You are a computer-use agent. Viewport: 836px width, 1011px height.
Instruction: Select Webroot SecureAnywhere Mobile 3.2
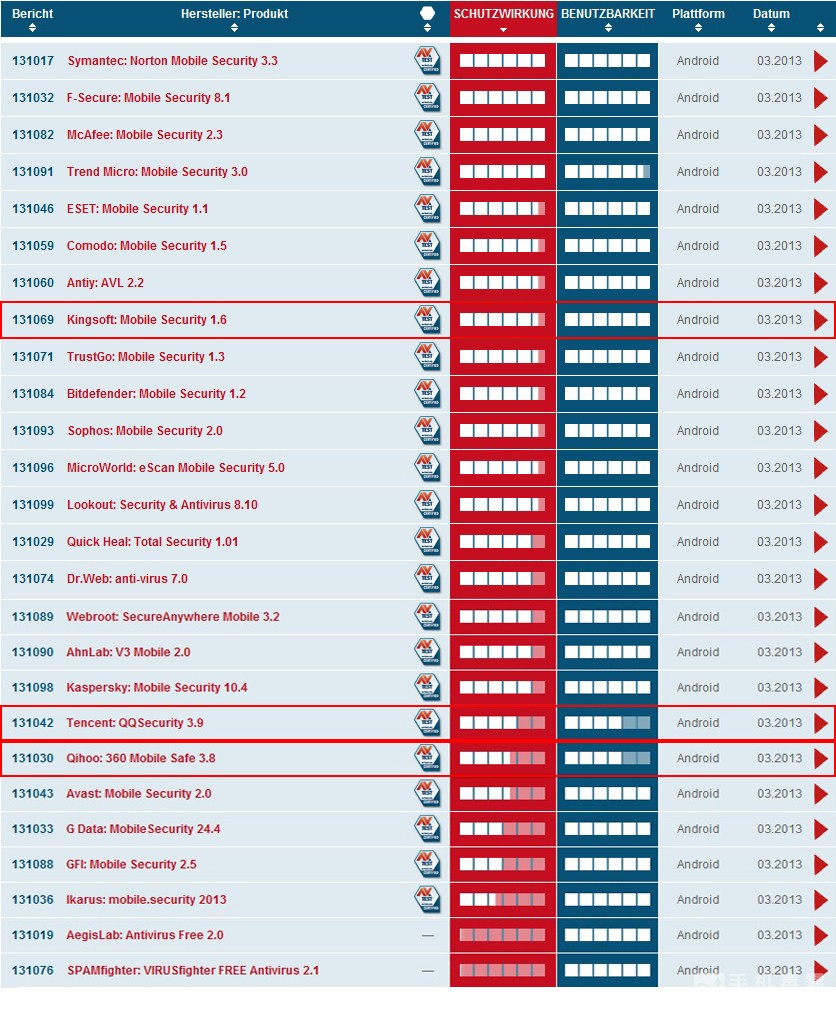tap(173, 616)
